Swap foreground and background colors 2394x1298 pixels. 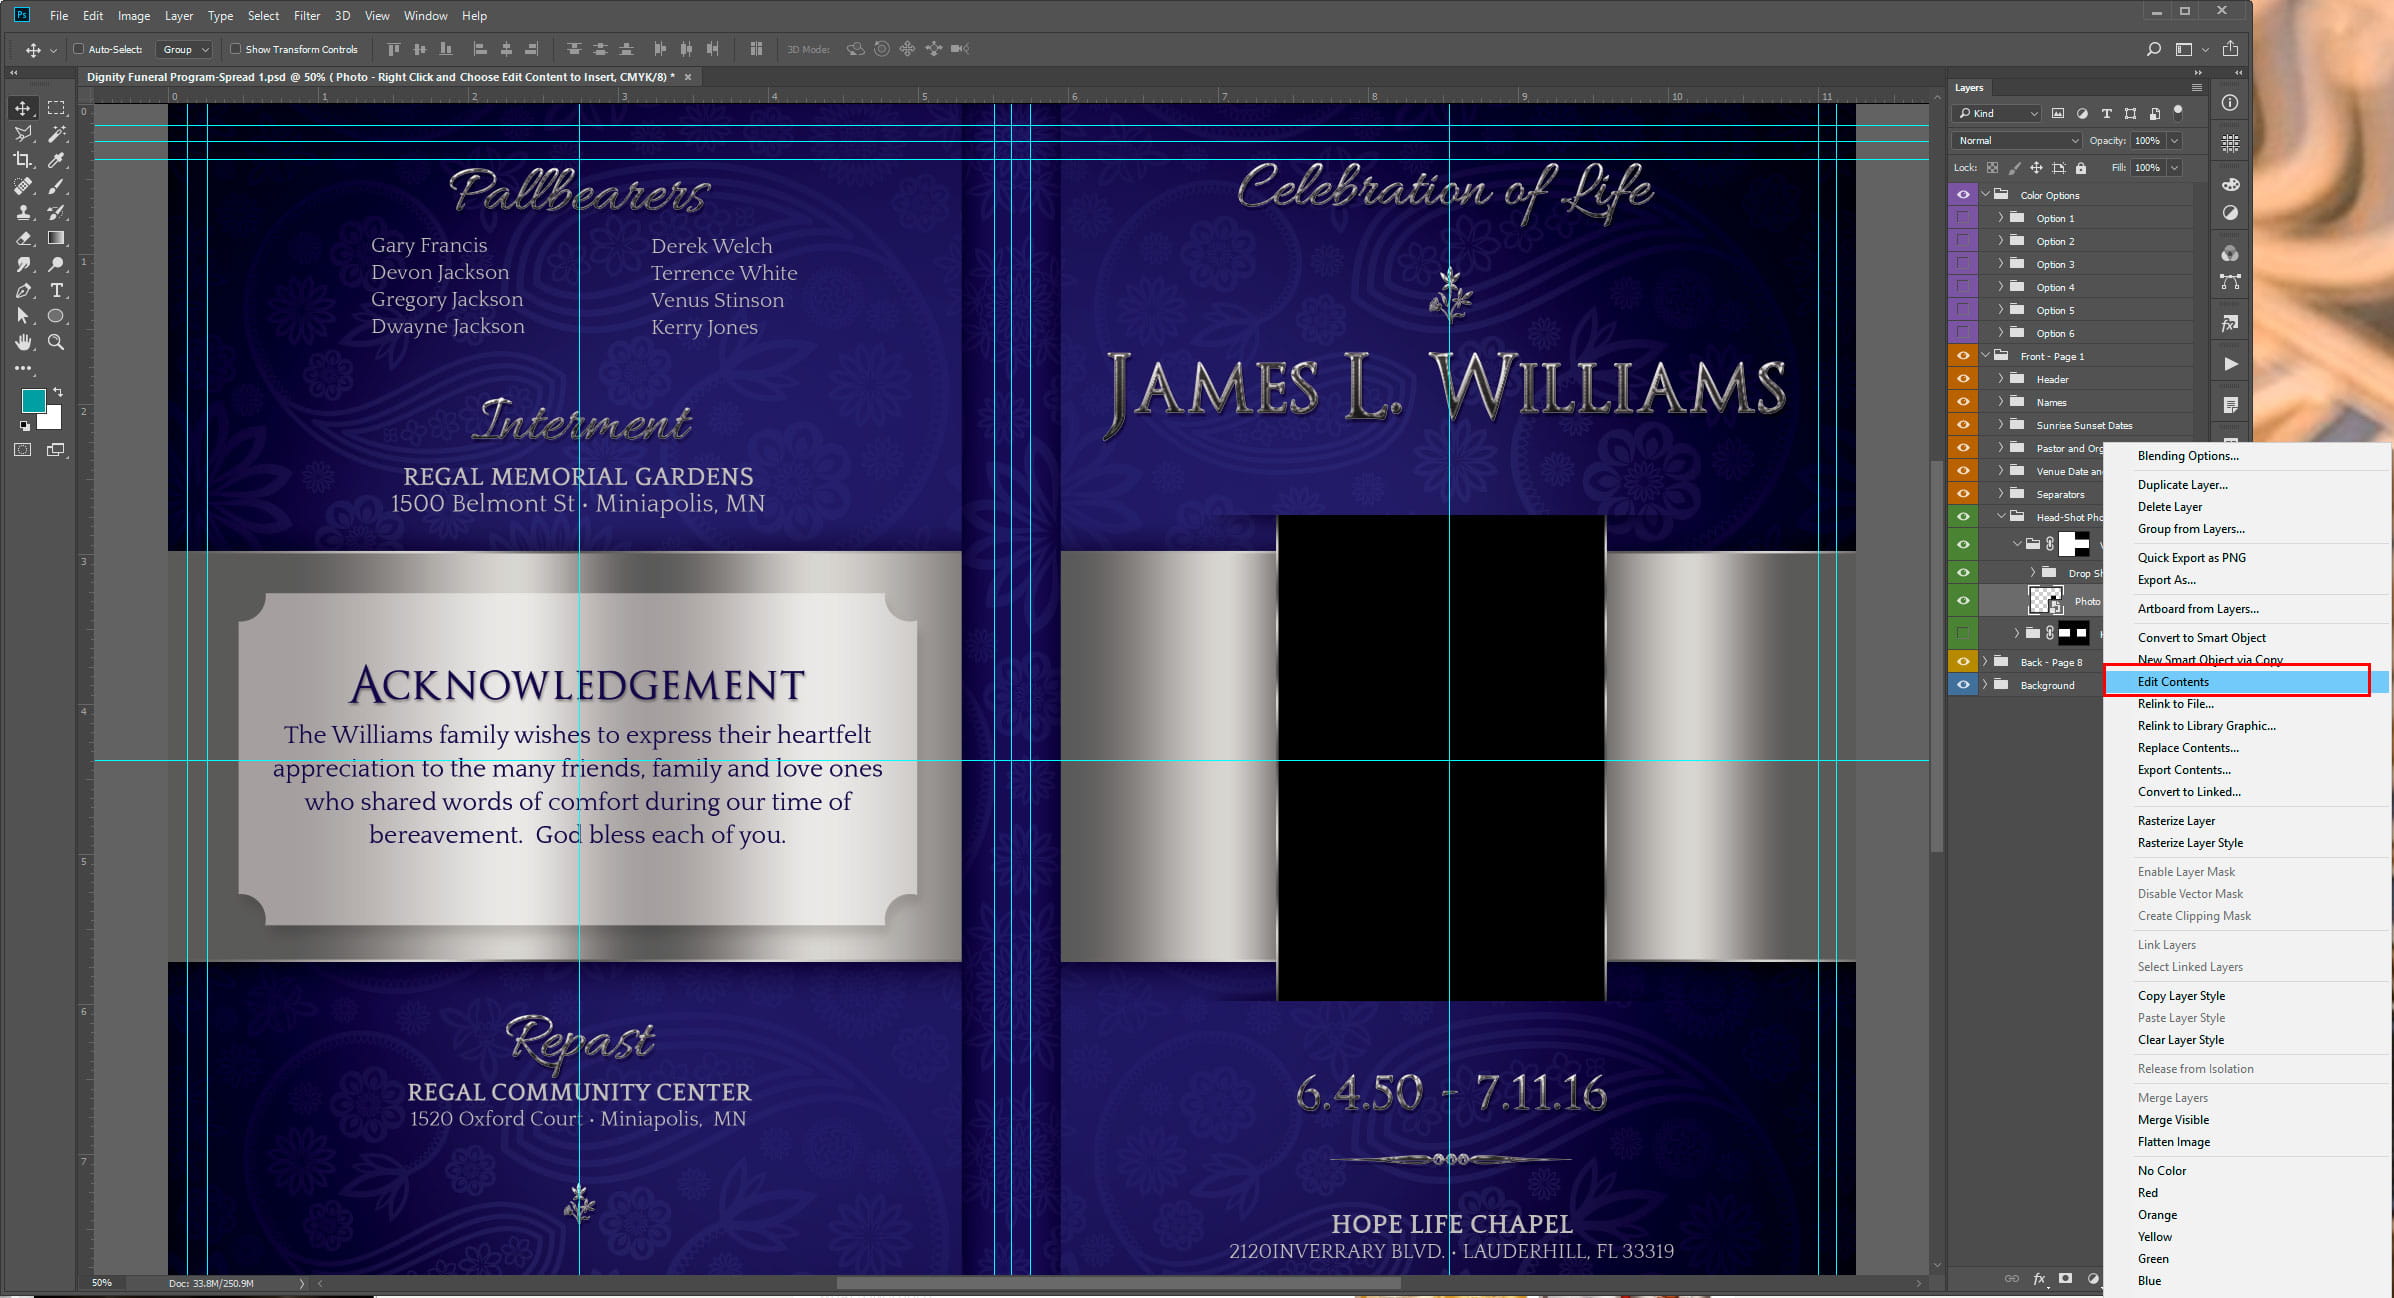tap(58, 392)
